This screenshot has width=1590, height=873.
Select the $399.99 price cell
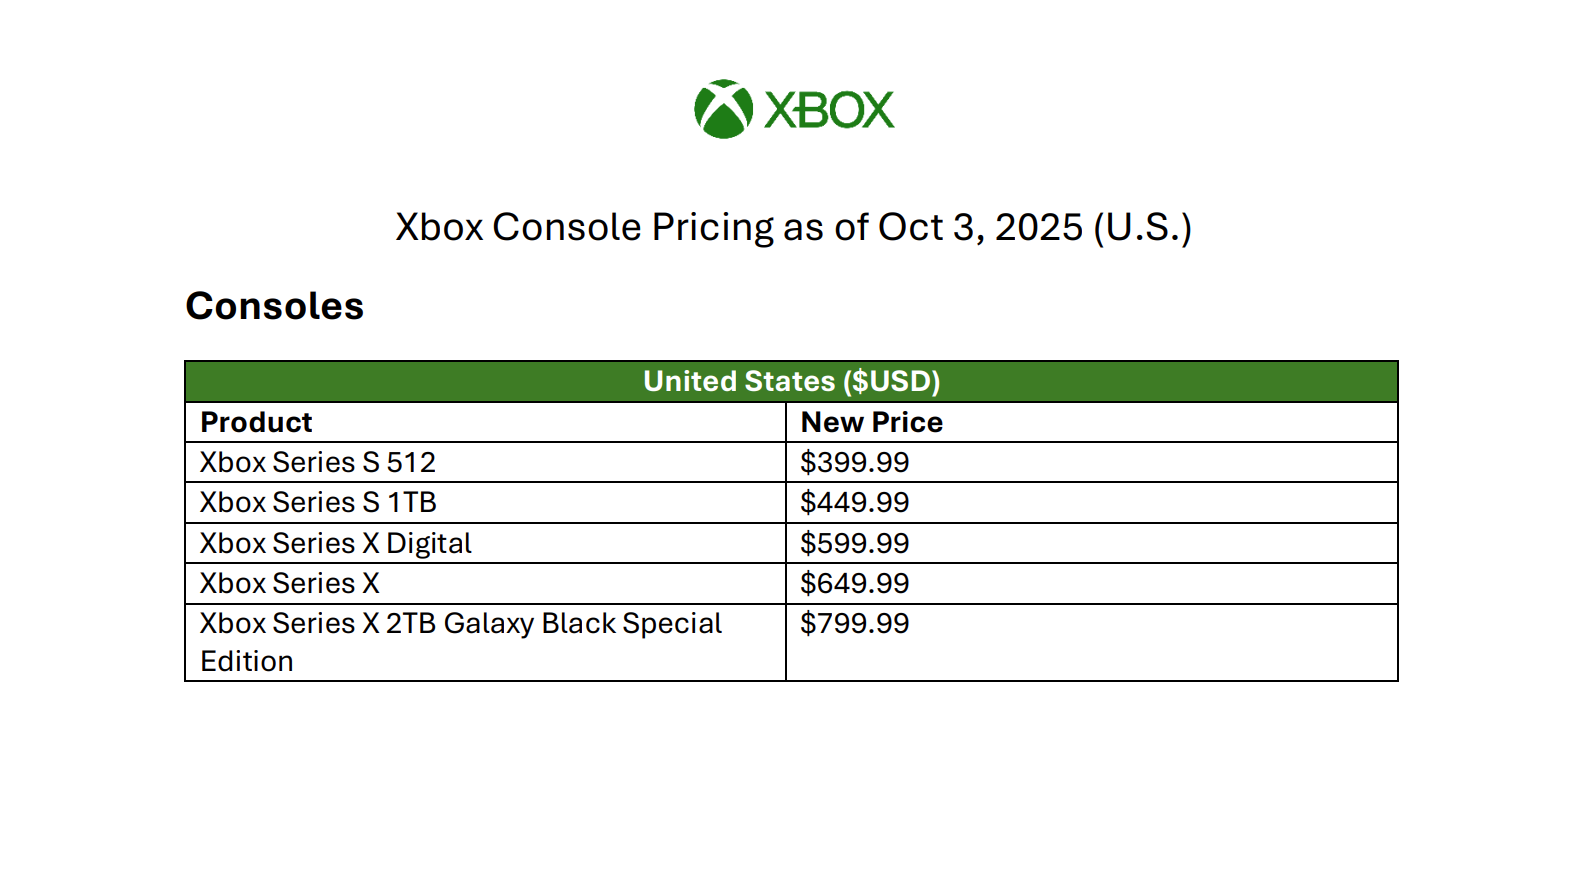[x=855, y=462]
